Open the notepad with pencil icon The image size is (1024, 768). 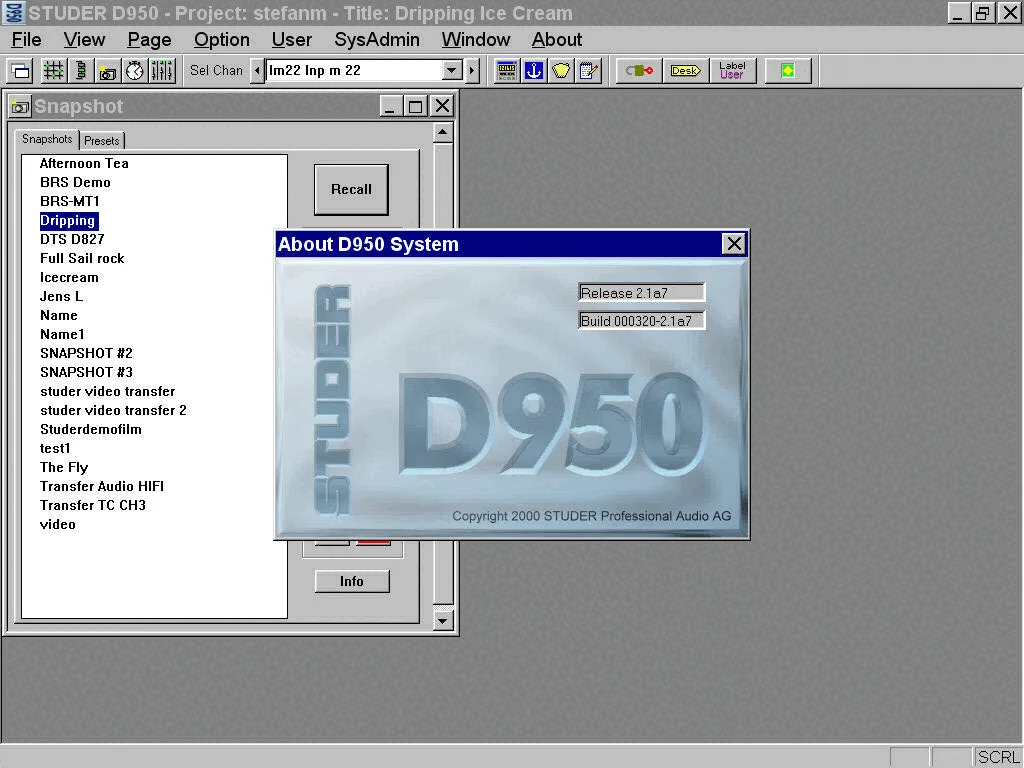click(x=588, y=71)
